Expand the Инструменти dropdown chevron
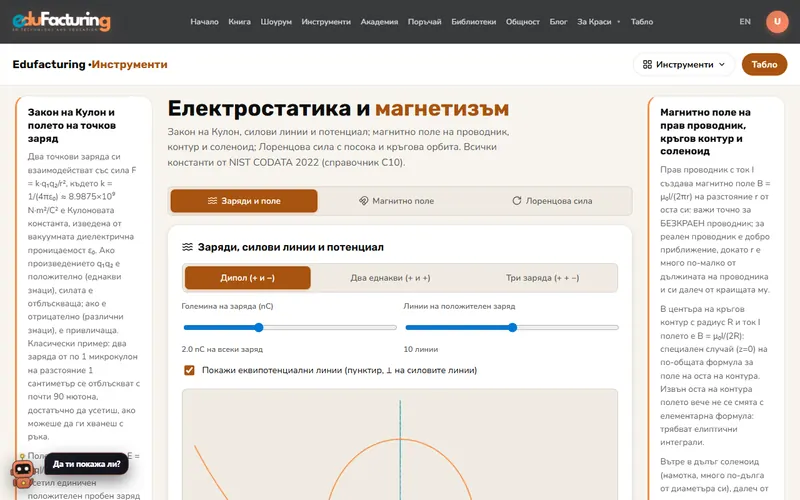The height and width of the screenshot is (500, 800). (x=721, y=64)
